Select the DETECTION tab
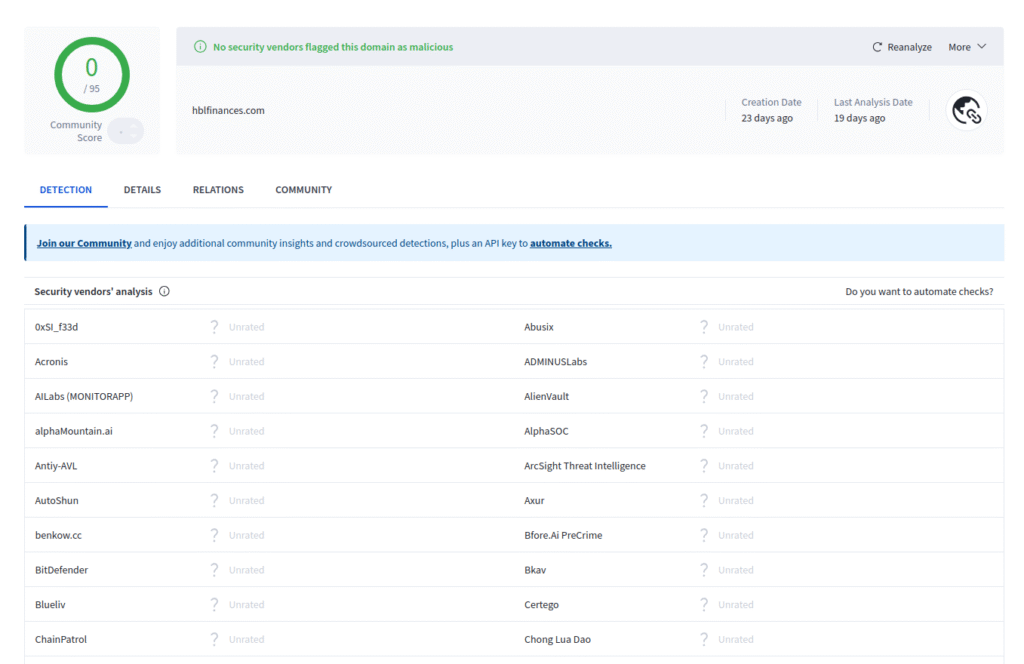 [x=65, y=189]
